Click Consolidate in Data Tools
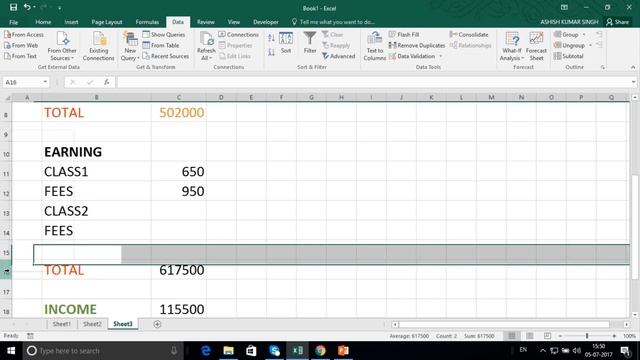The image size is (640, 360). pyautogui.click(x=469, y=35)
